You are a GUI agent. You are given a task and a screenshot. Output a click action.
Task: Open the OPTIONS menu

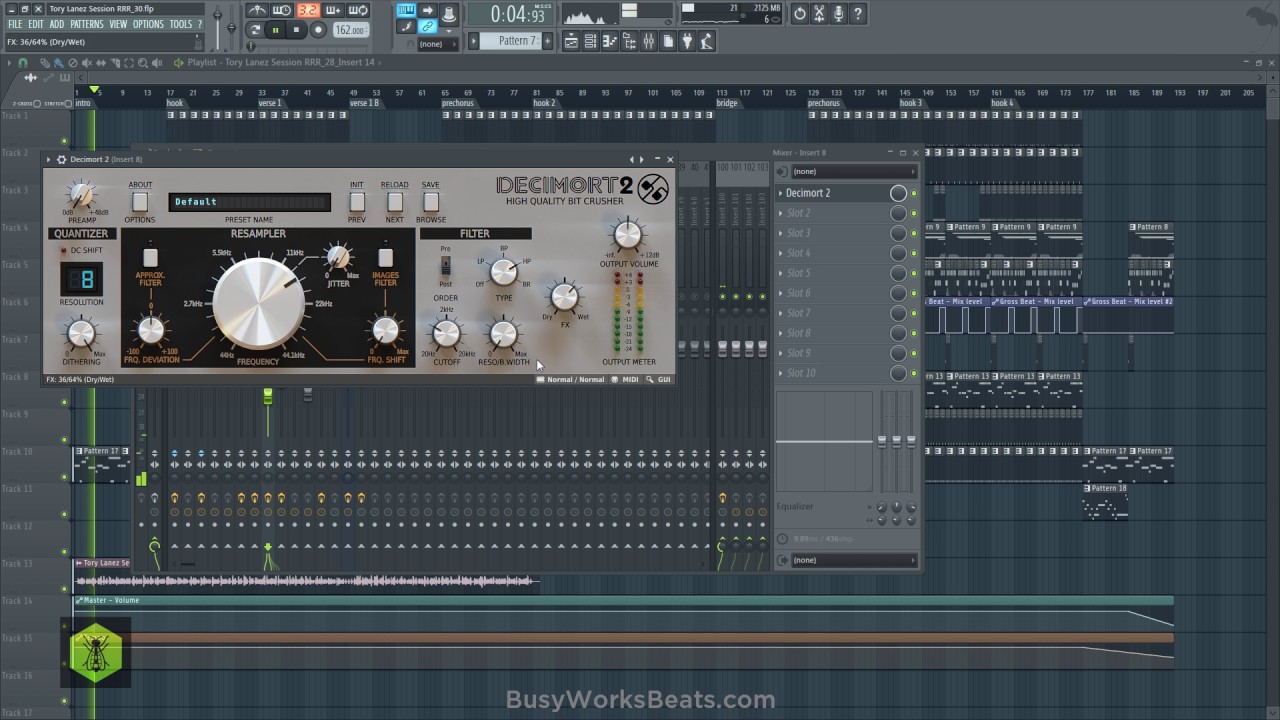(x=148, y=24)
